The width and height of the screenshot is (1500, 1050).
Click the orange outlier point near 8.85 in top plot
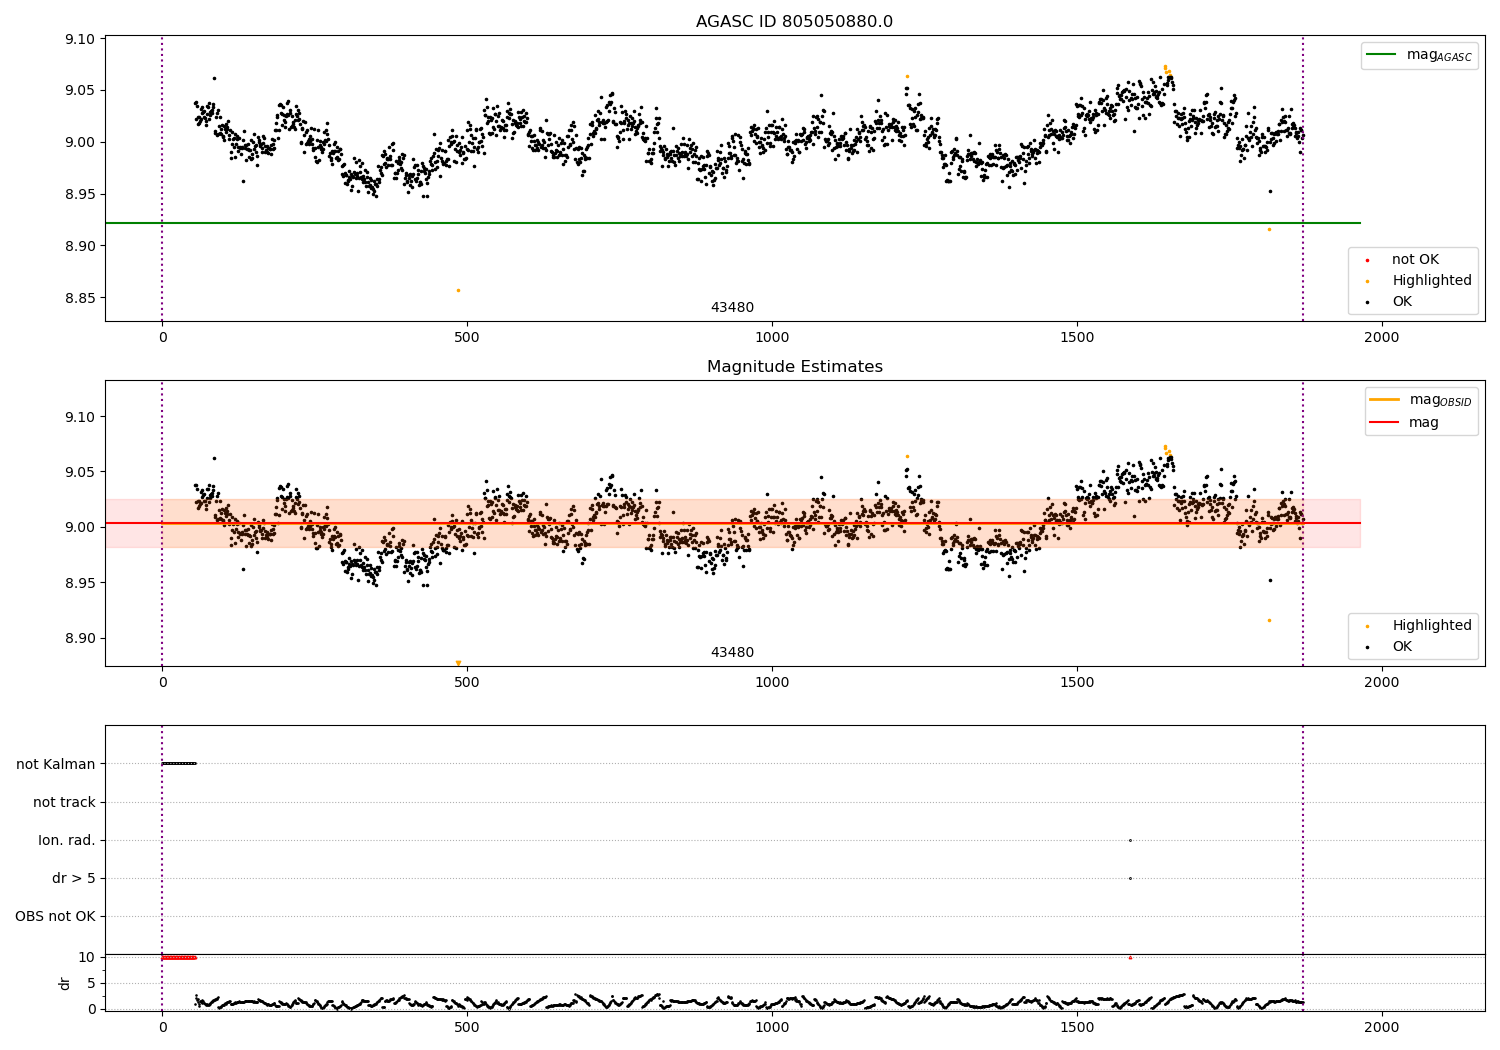coord(458,290)
